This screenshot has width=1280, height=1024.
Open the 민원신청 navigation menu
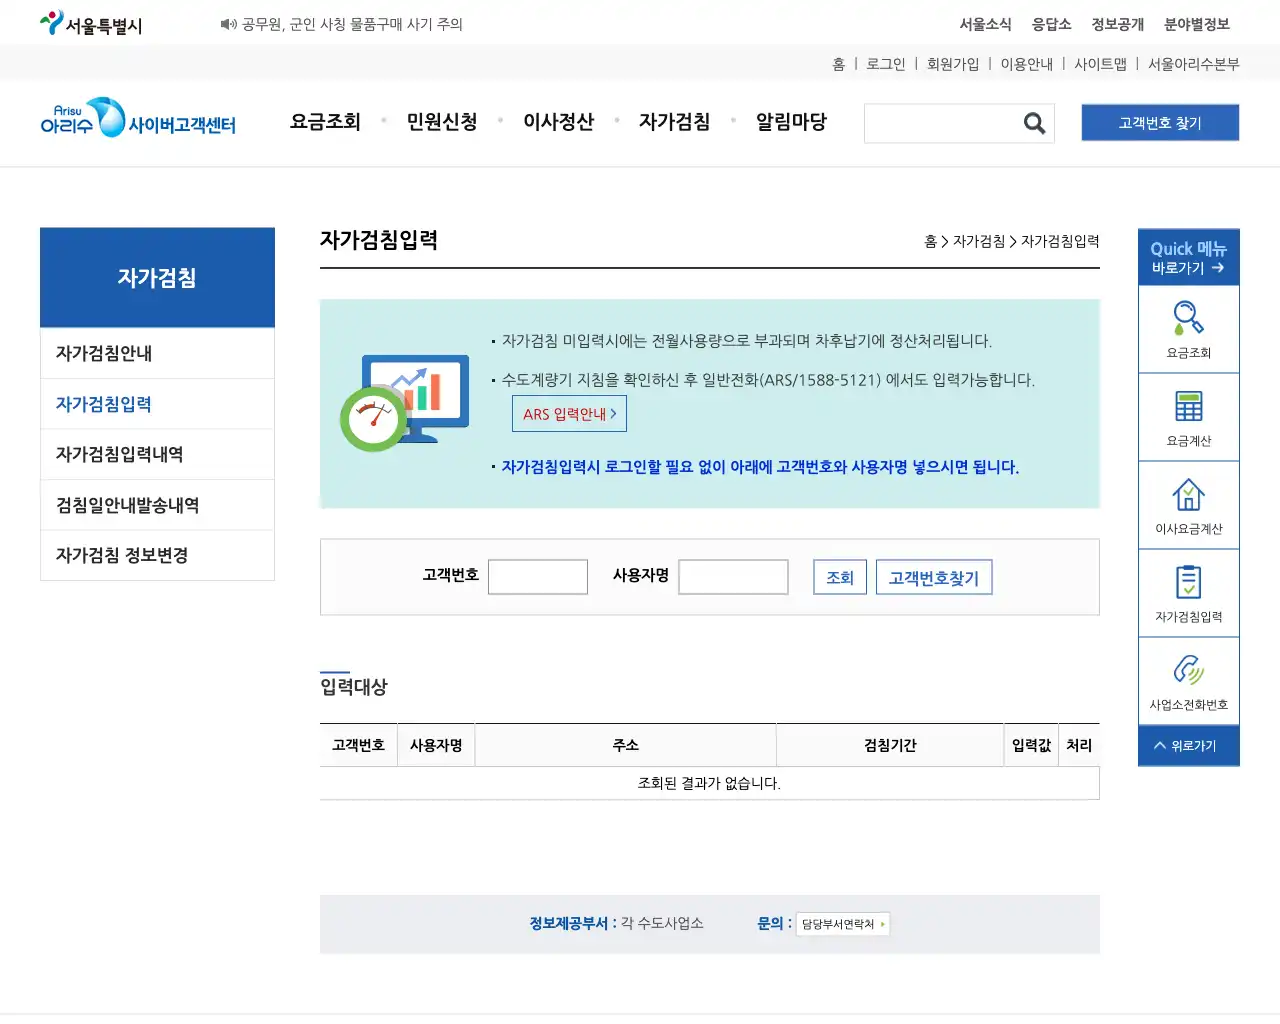tap(442, 122)
